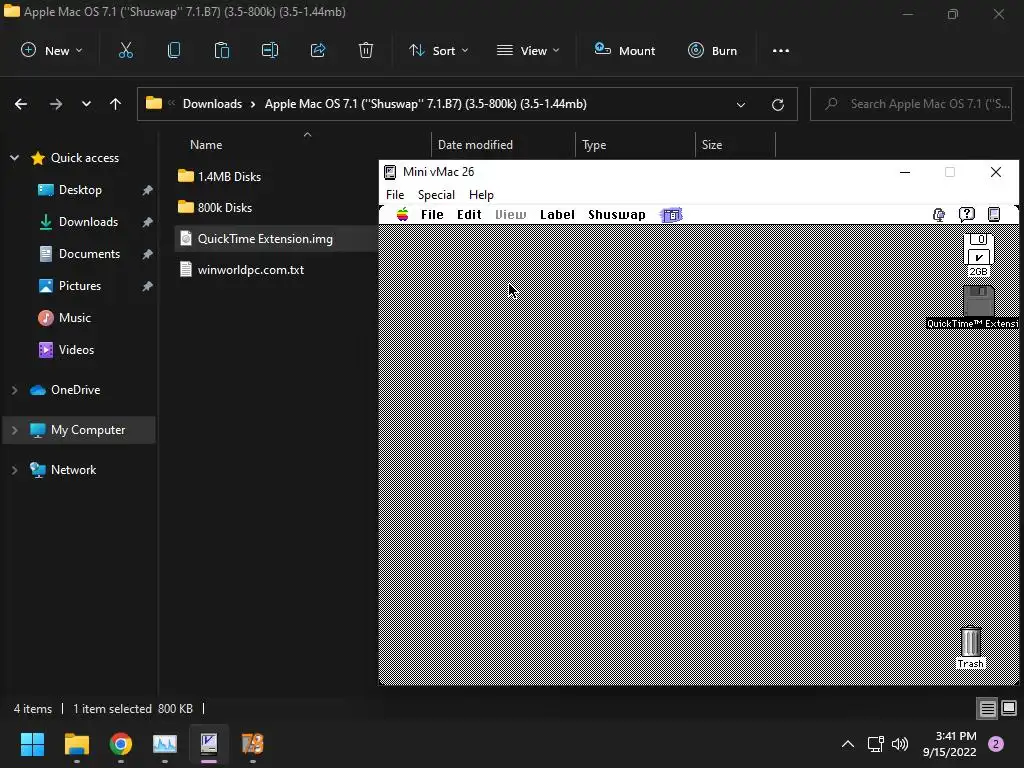Open the Application menu icon in Mac menu bar
1024x768 pixels.
(x=994, y=214)
